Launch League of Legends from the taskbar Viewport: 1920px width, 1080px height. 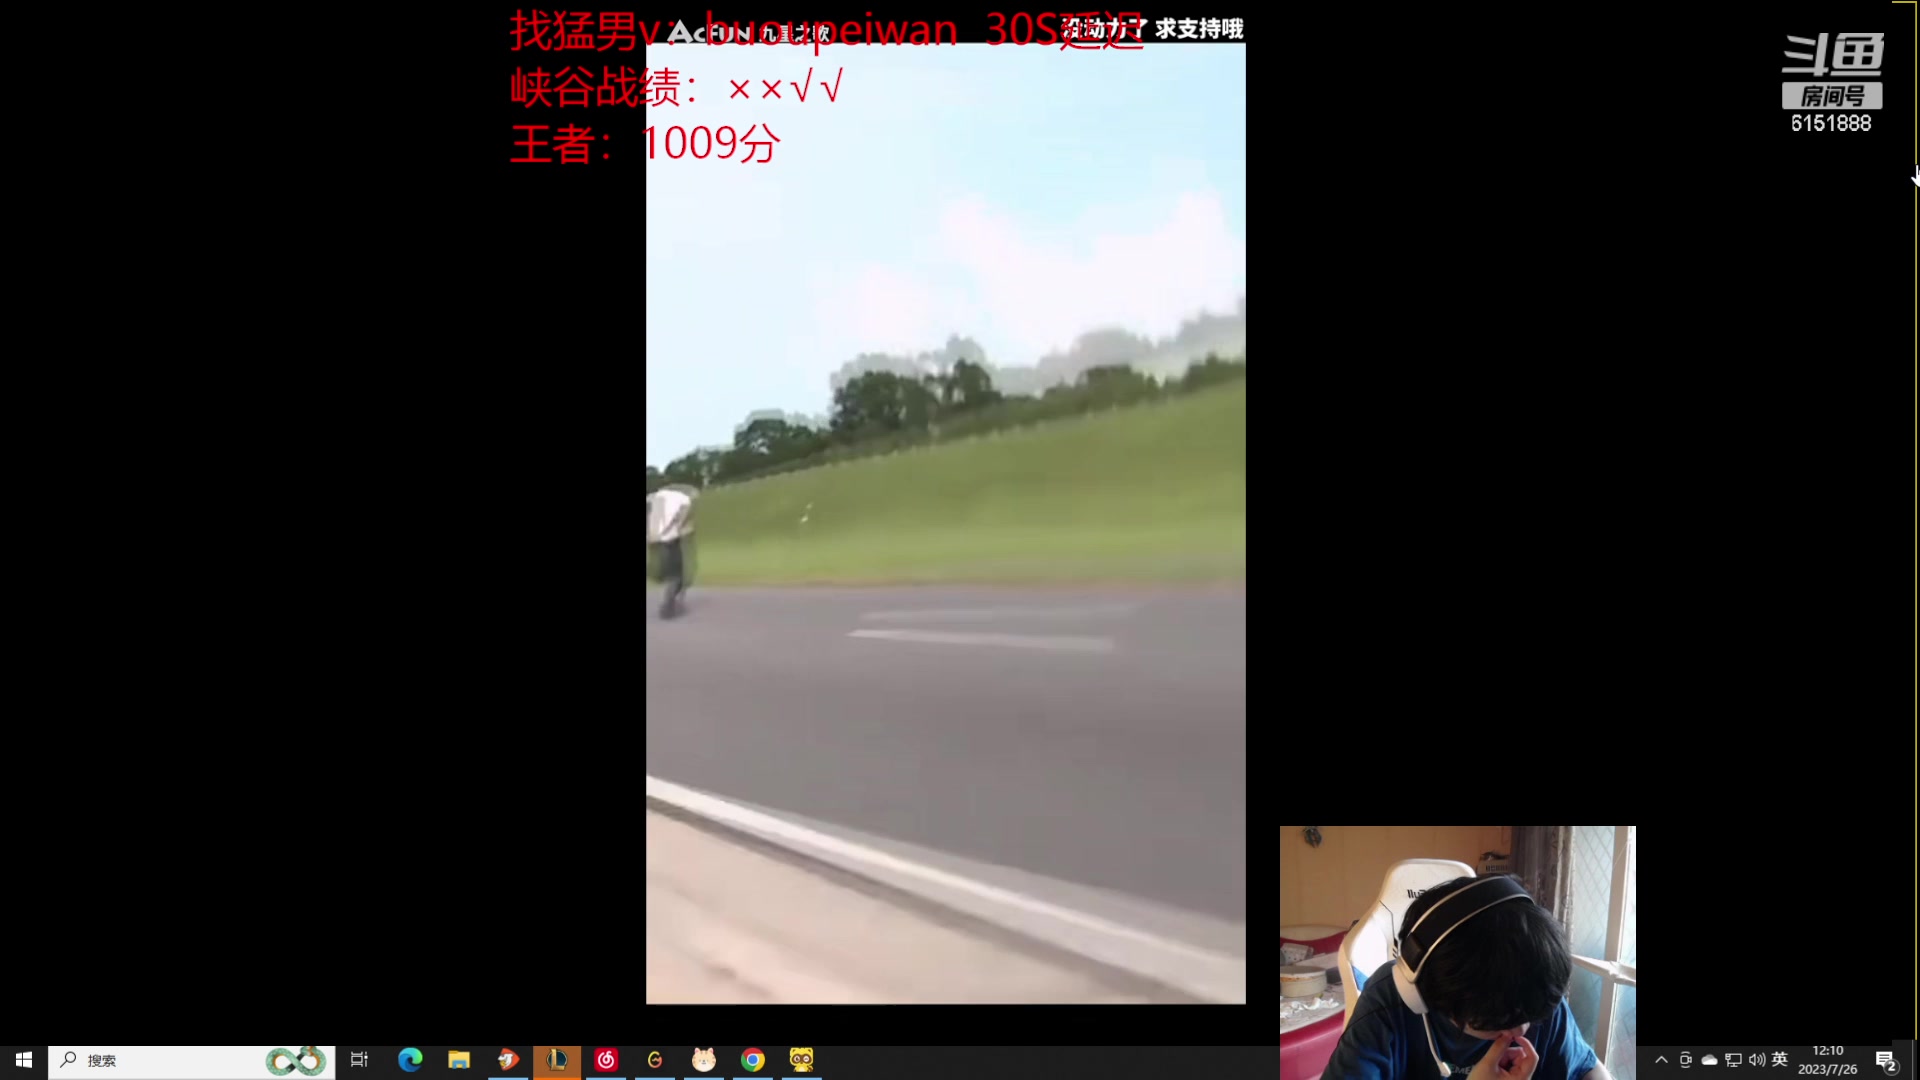(x=557, y=1061)
